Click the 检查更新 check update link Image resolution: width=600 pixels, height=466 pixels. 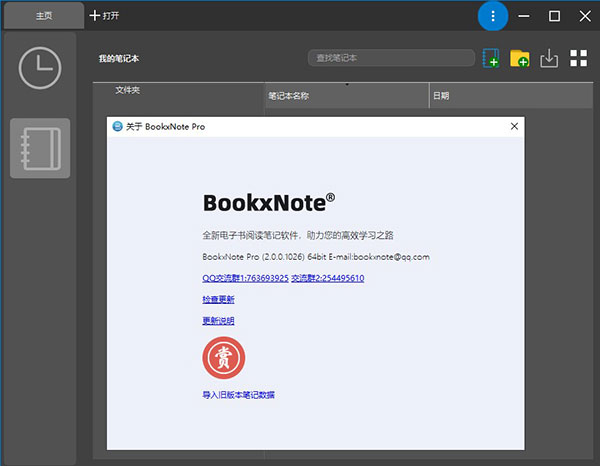(x=218, y=300)
